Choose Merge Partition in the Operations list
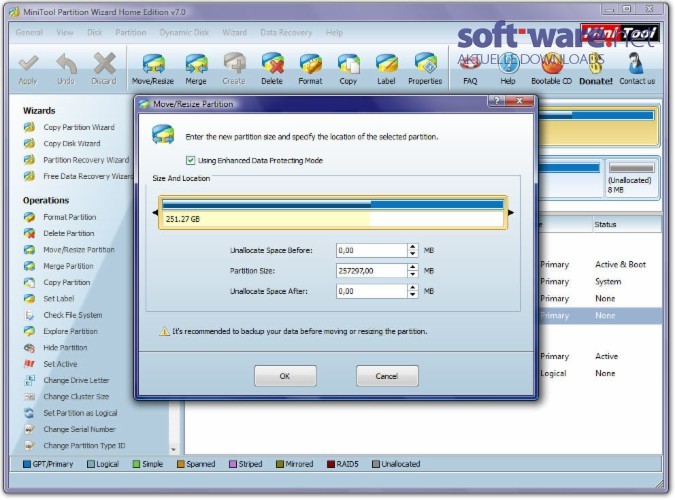Screen dimensions: 675x500 pyautogui.click(x=59, y=266)
